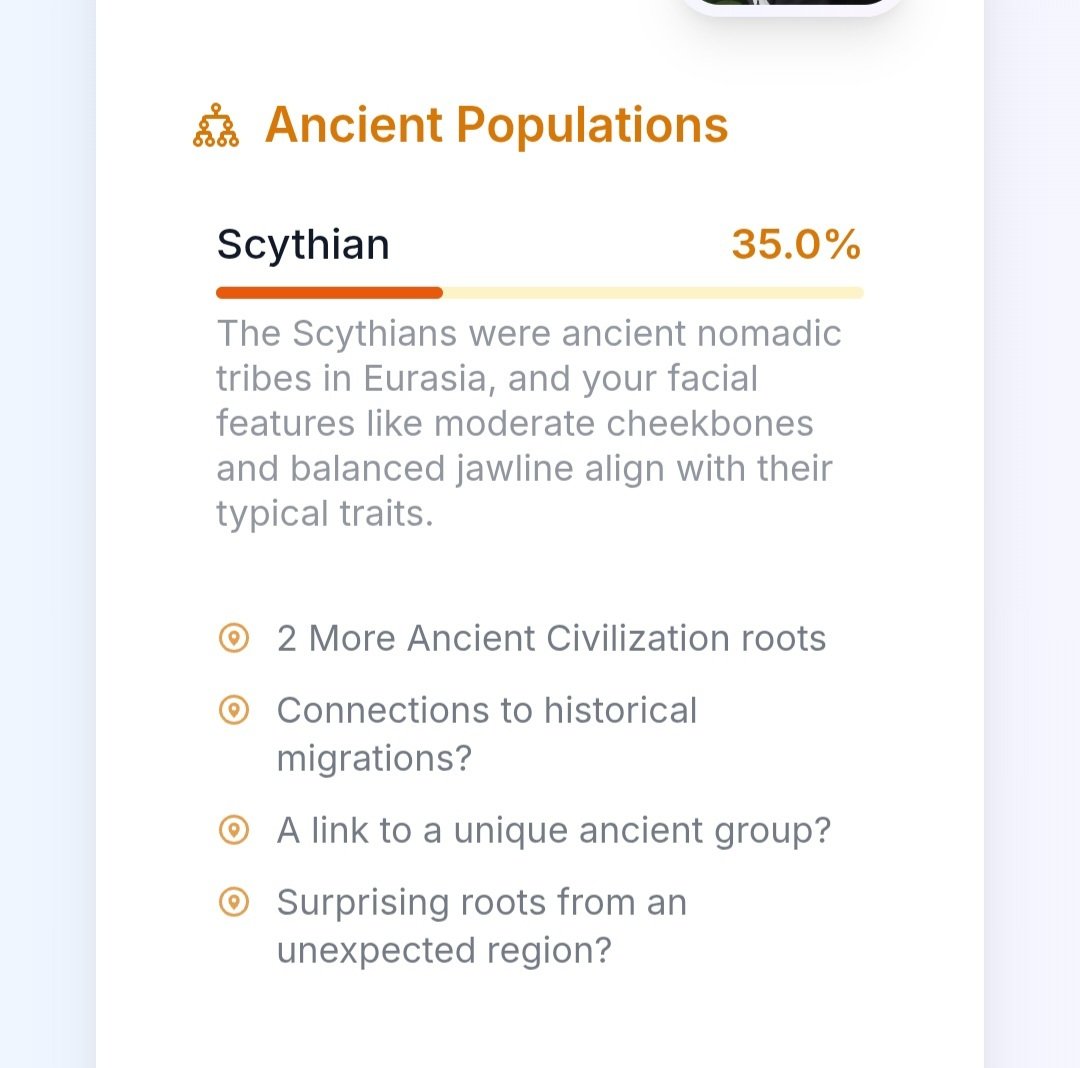Open "2 More Ancient Civilization roots" item
Viewport: 1080px width, 1068px height.
[x=551, y=638]
